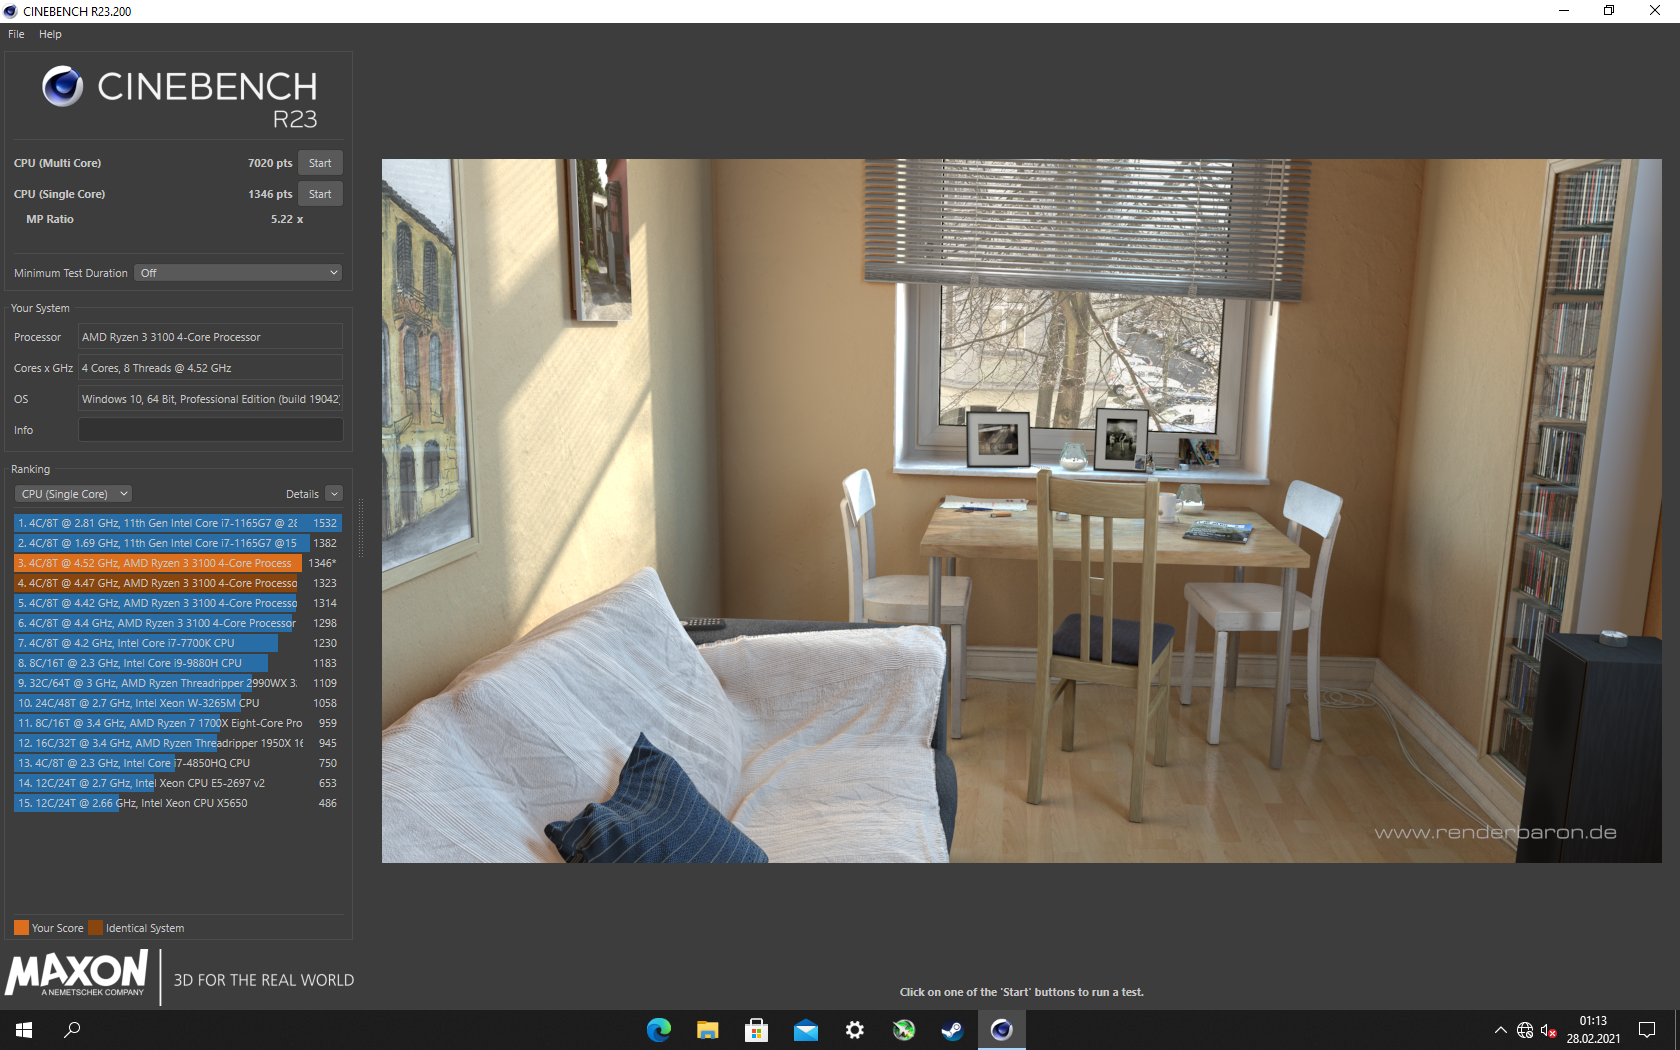Viewport: 1680px width, 1050px height.
Task: Open the network globe tray icon
Action: (x=1525, y=1030)
